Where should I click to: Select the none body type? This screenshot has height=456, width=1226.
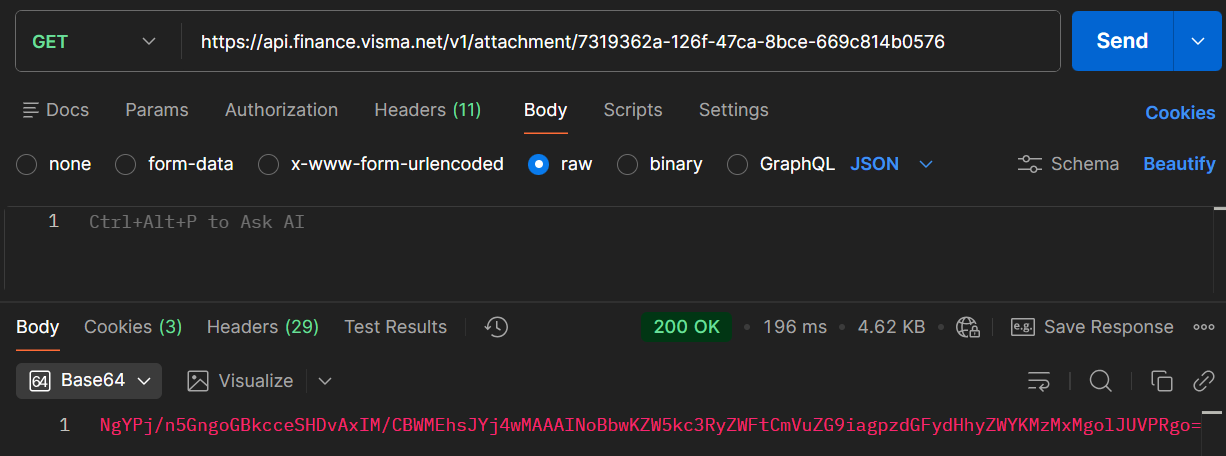click(x=27, y=164)
